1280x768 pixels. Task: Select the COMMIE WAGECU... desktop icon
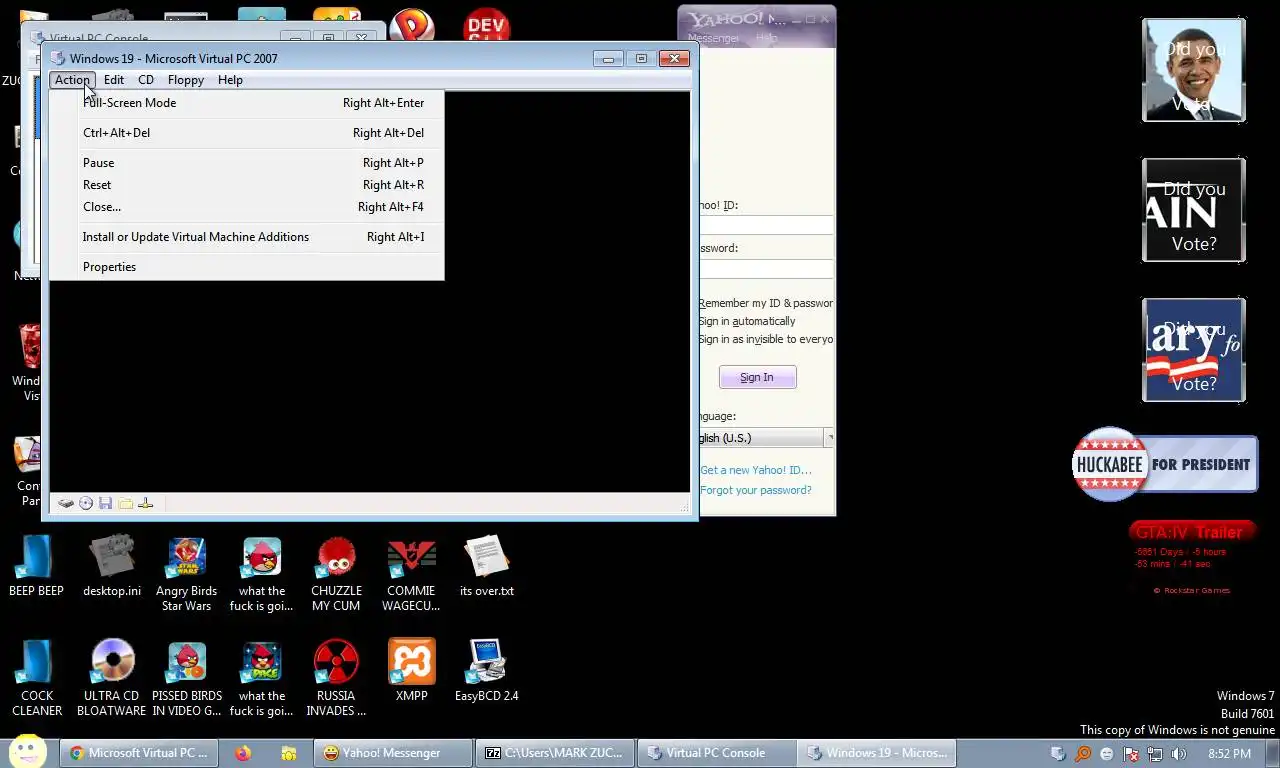point(411,574)
